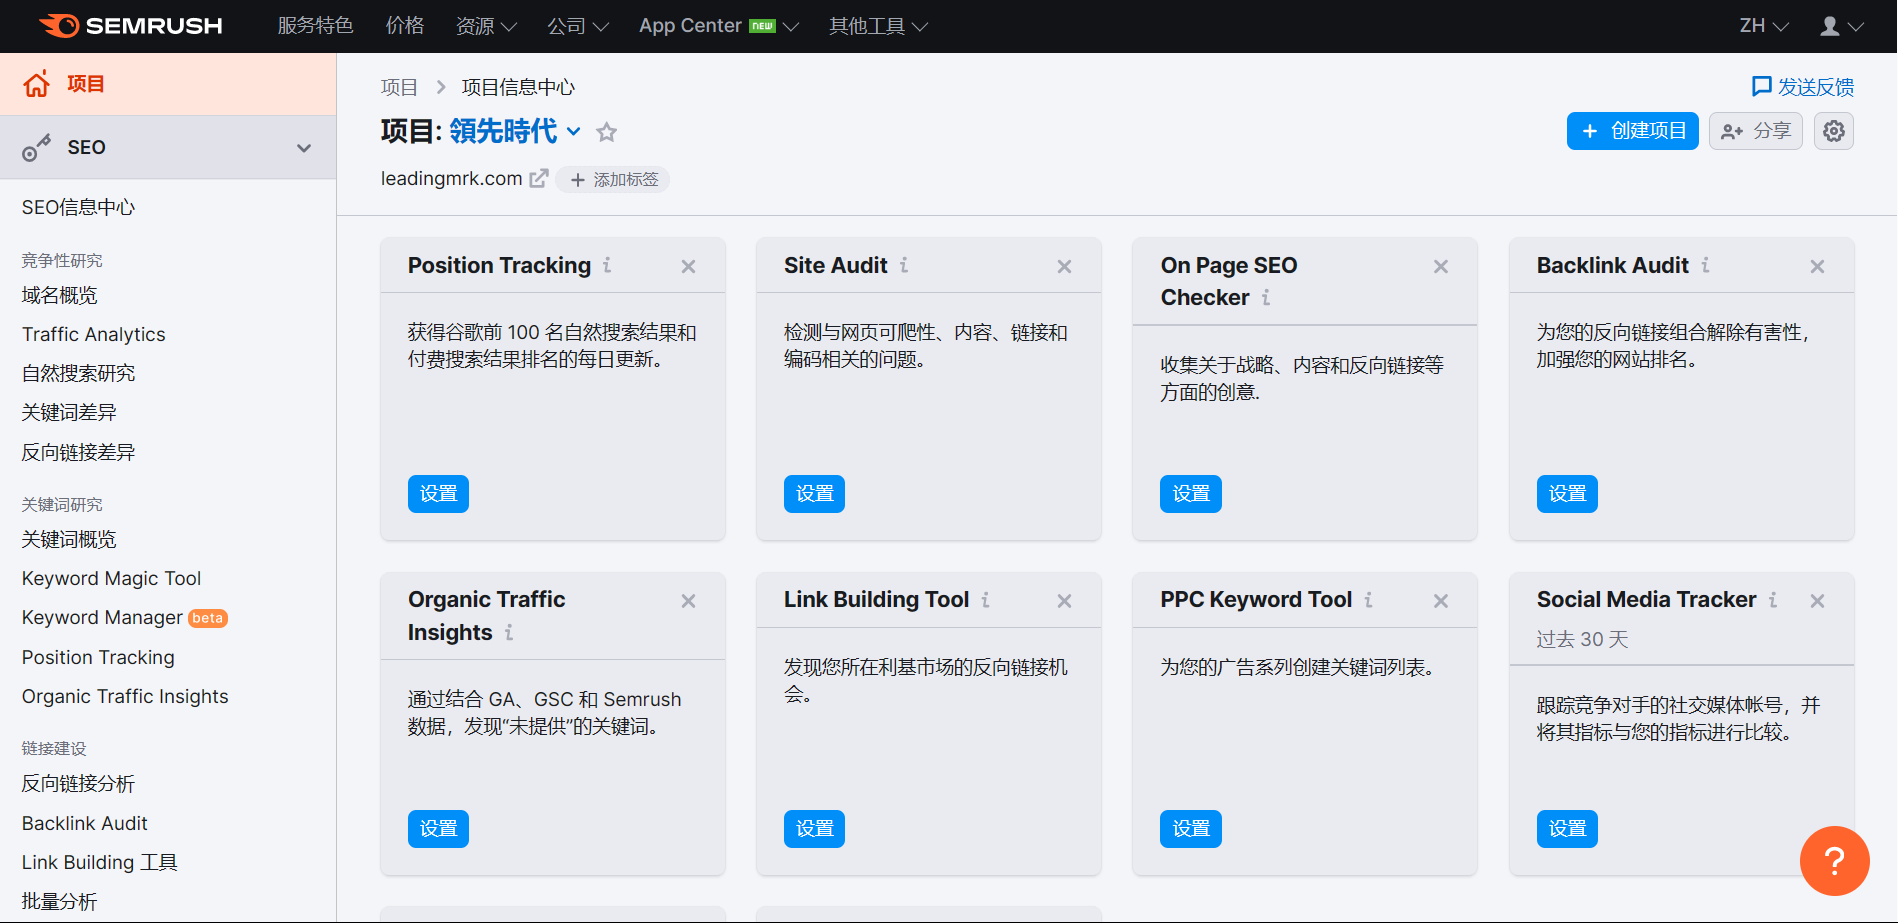The height and width of the screenshot is (923, 1898).
Task: Click external link icon beside leadingmrk.com
Action: 539,178
